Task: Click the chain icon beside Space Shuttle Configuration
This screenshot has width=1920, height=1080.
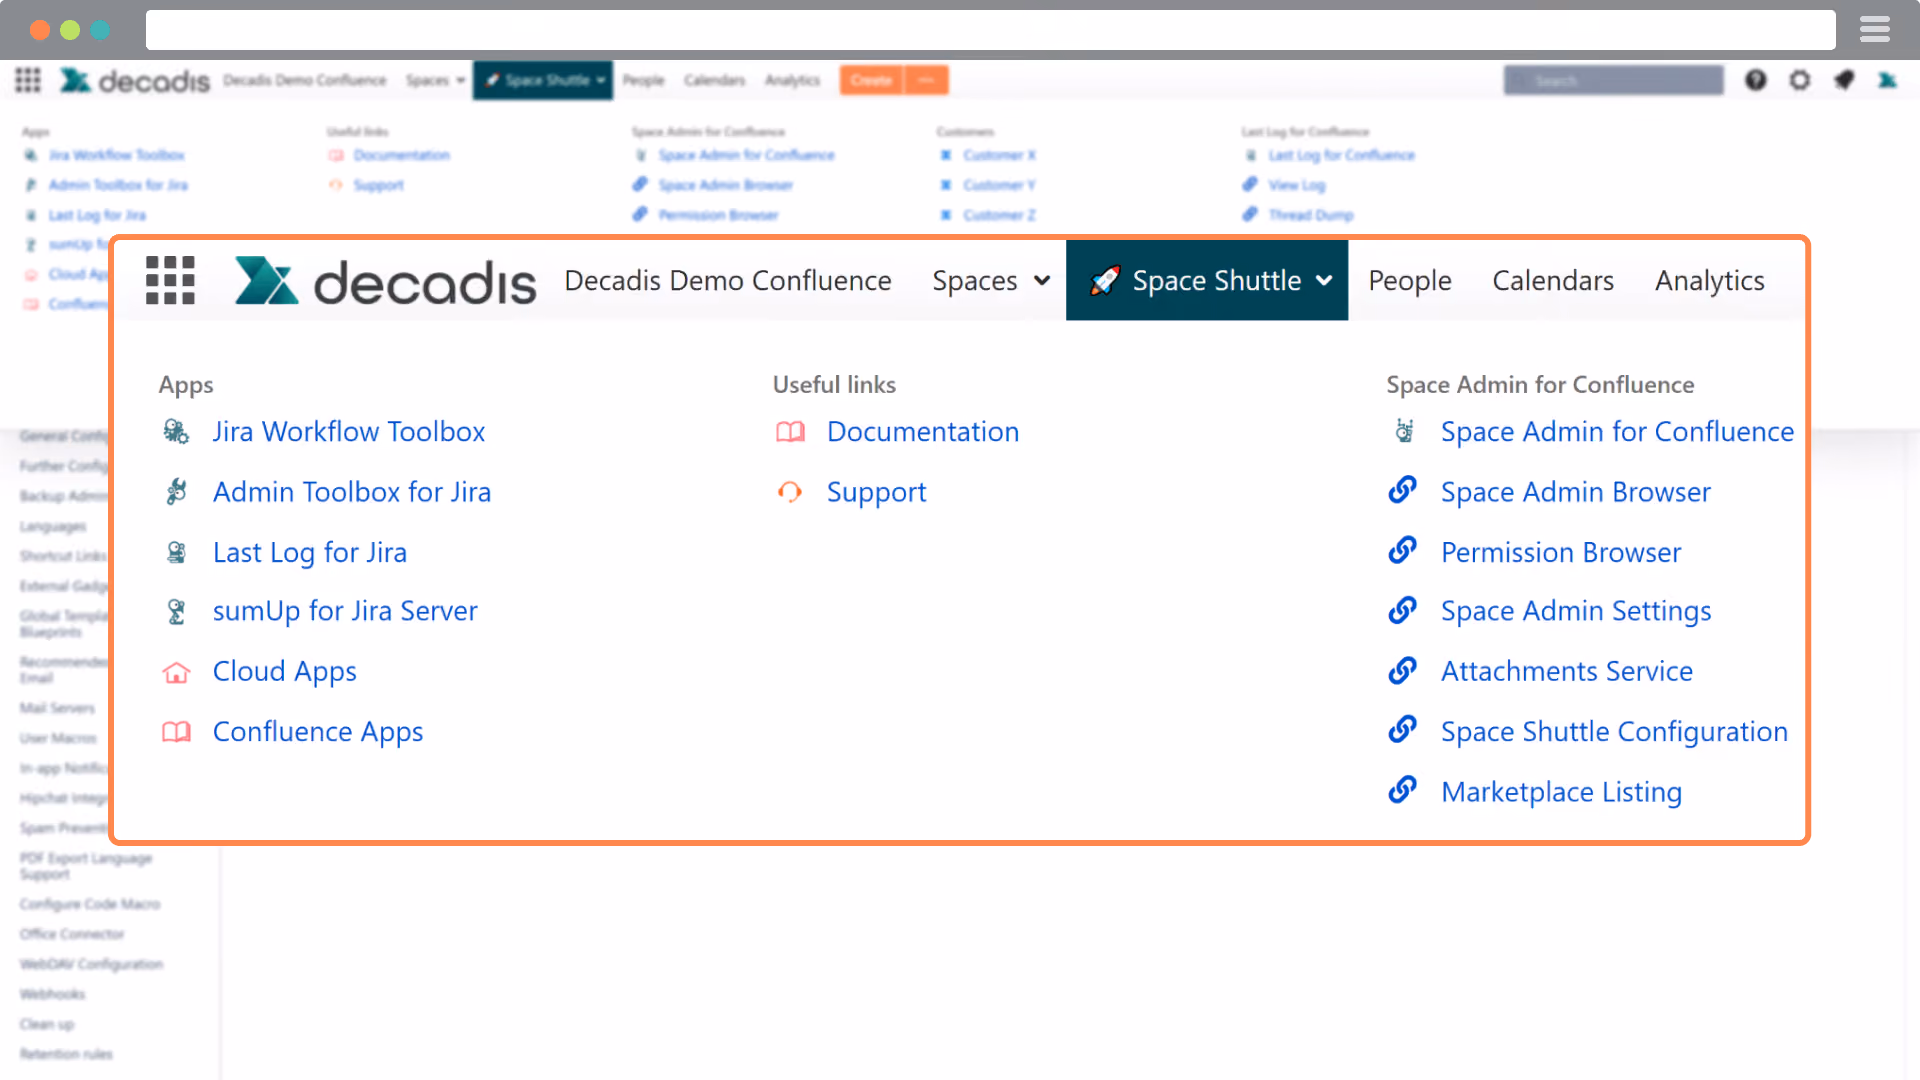Action: tap(1403, 730)
